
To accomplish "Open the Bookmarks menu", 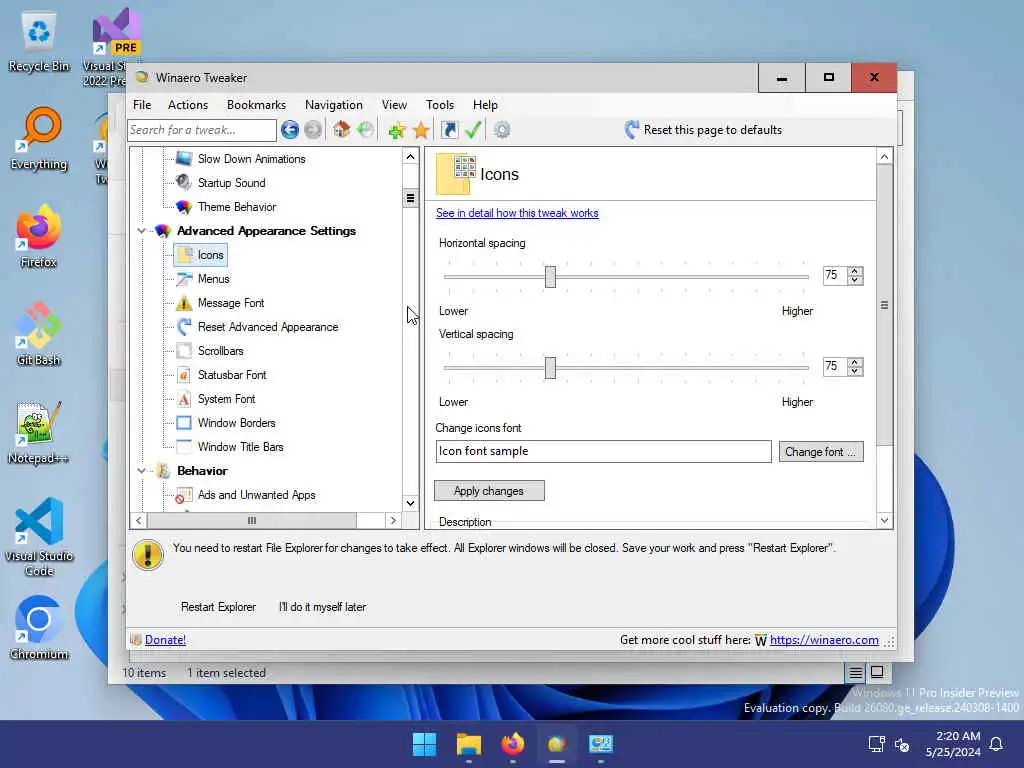I will click(x=257, y=104).
